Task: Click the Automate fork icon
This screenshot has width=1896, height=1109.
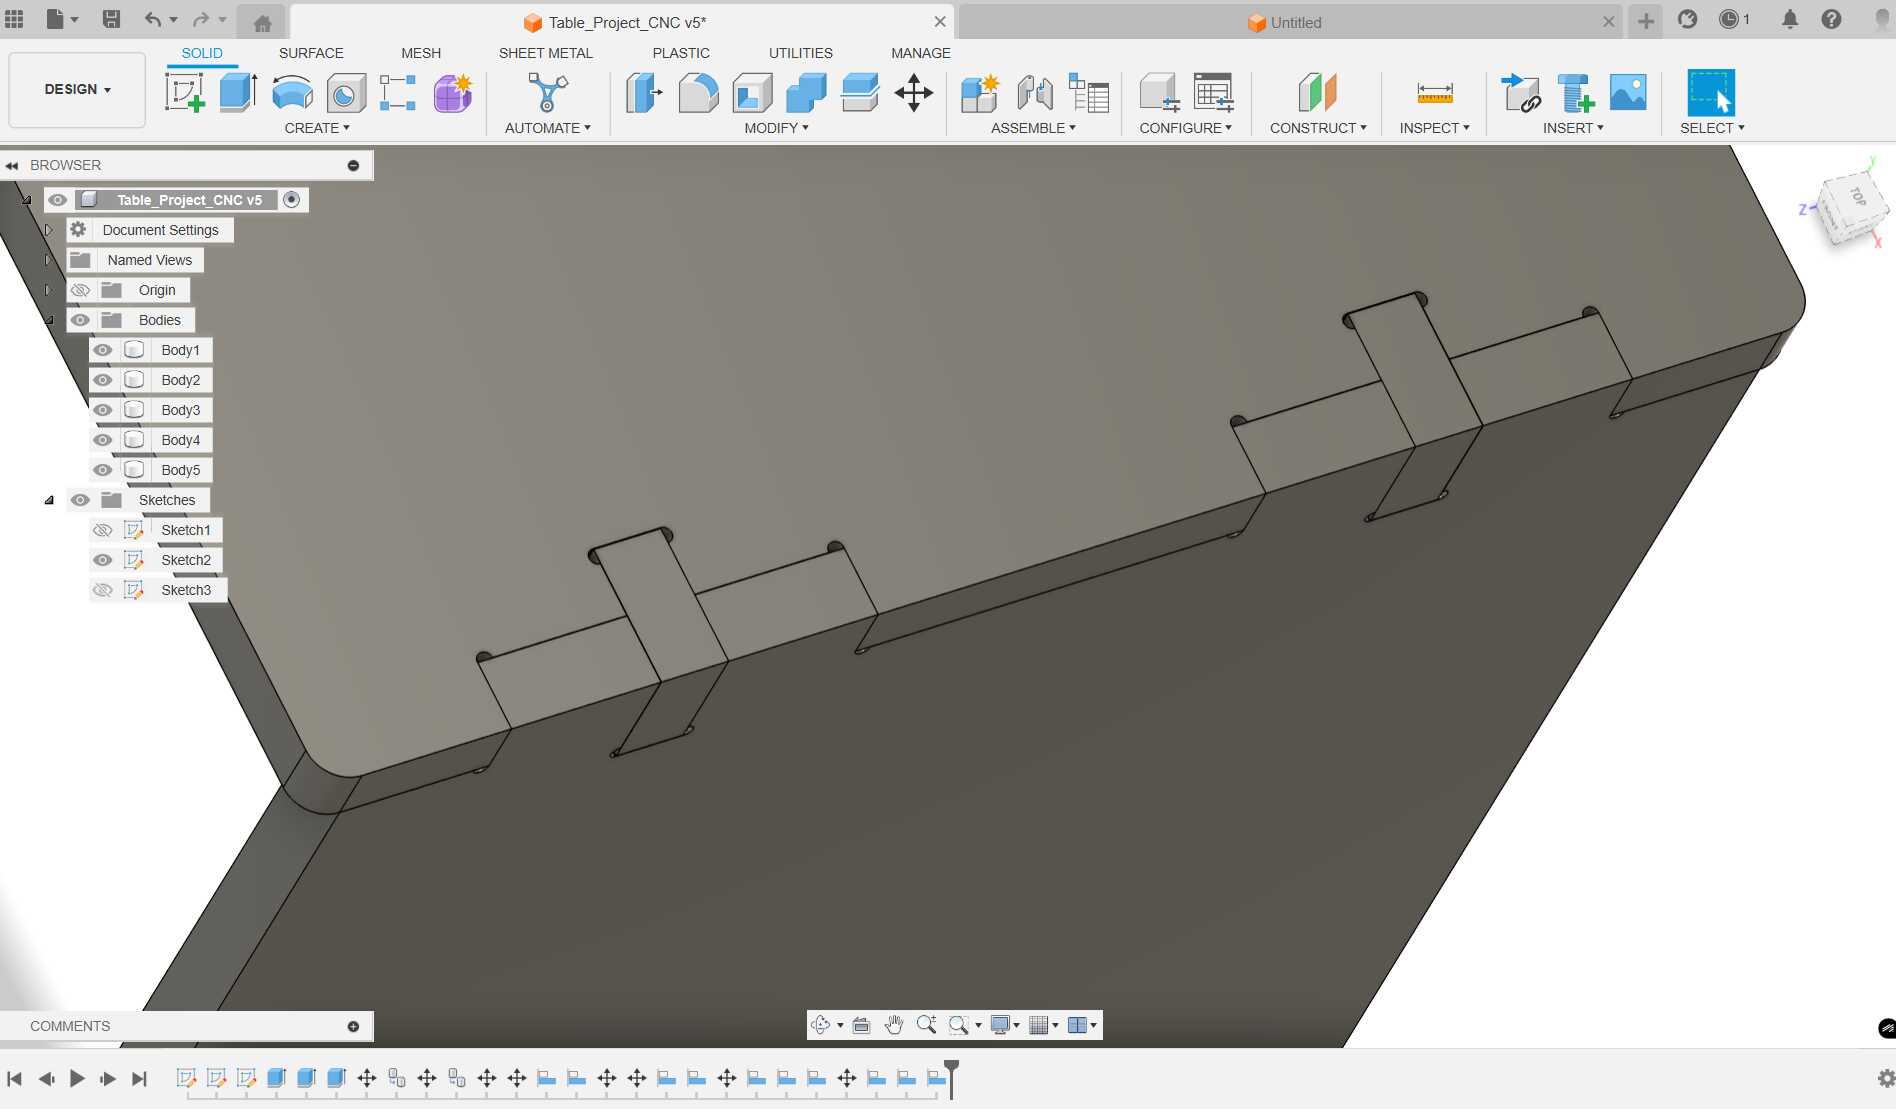Action: (x=547, y=93)
